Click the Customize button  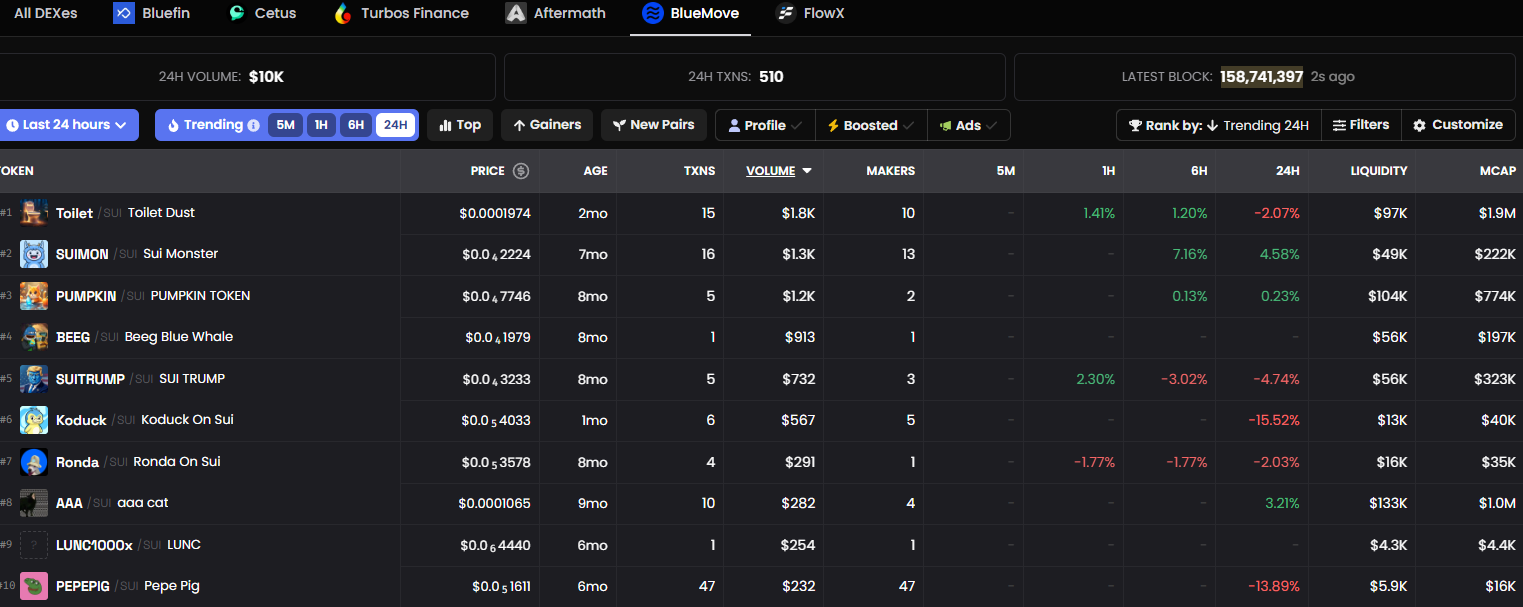click(1458, 125)
